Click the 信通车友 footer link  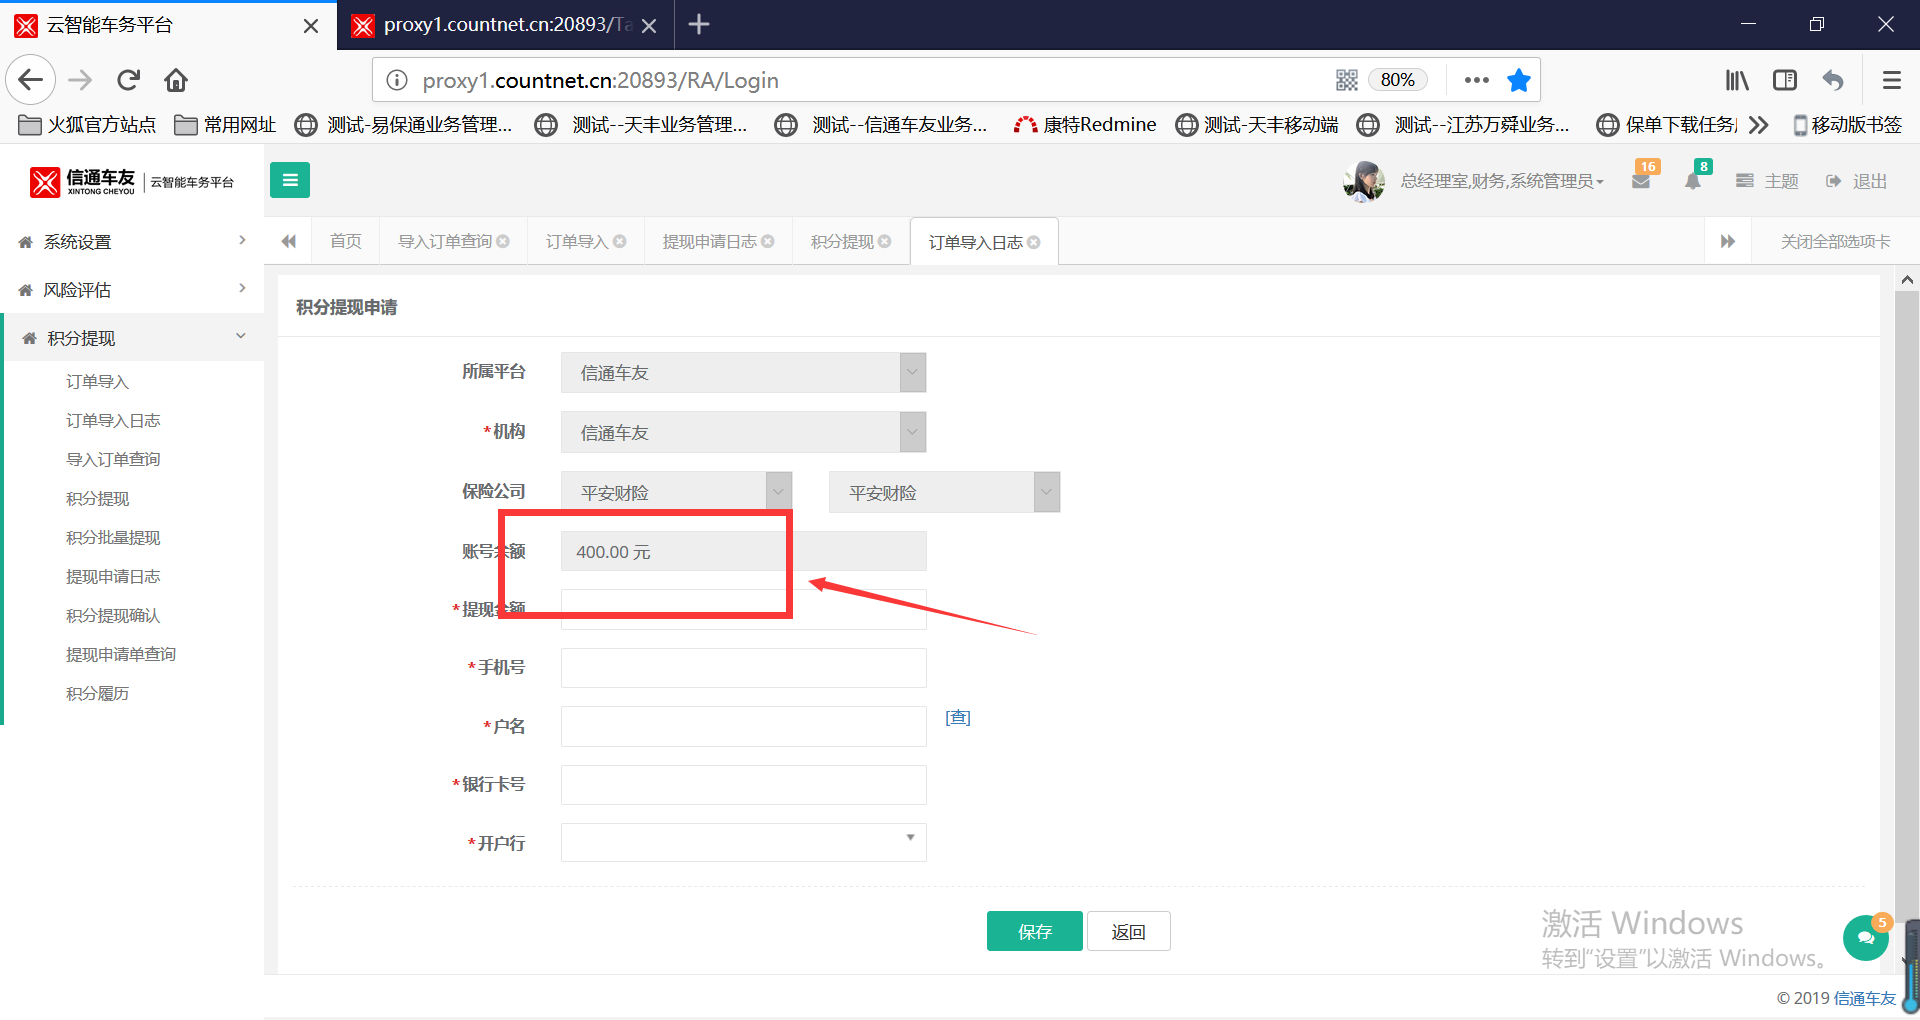(x=1865, y=998)
